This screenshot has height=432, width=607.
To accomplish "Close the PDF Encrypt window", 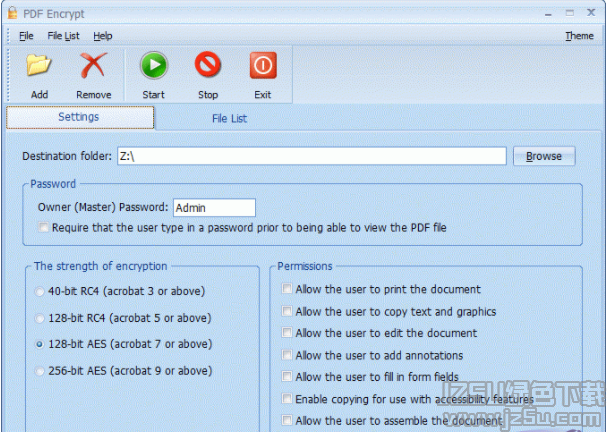I will point(591,12).
